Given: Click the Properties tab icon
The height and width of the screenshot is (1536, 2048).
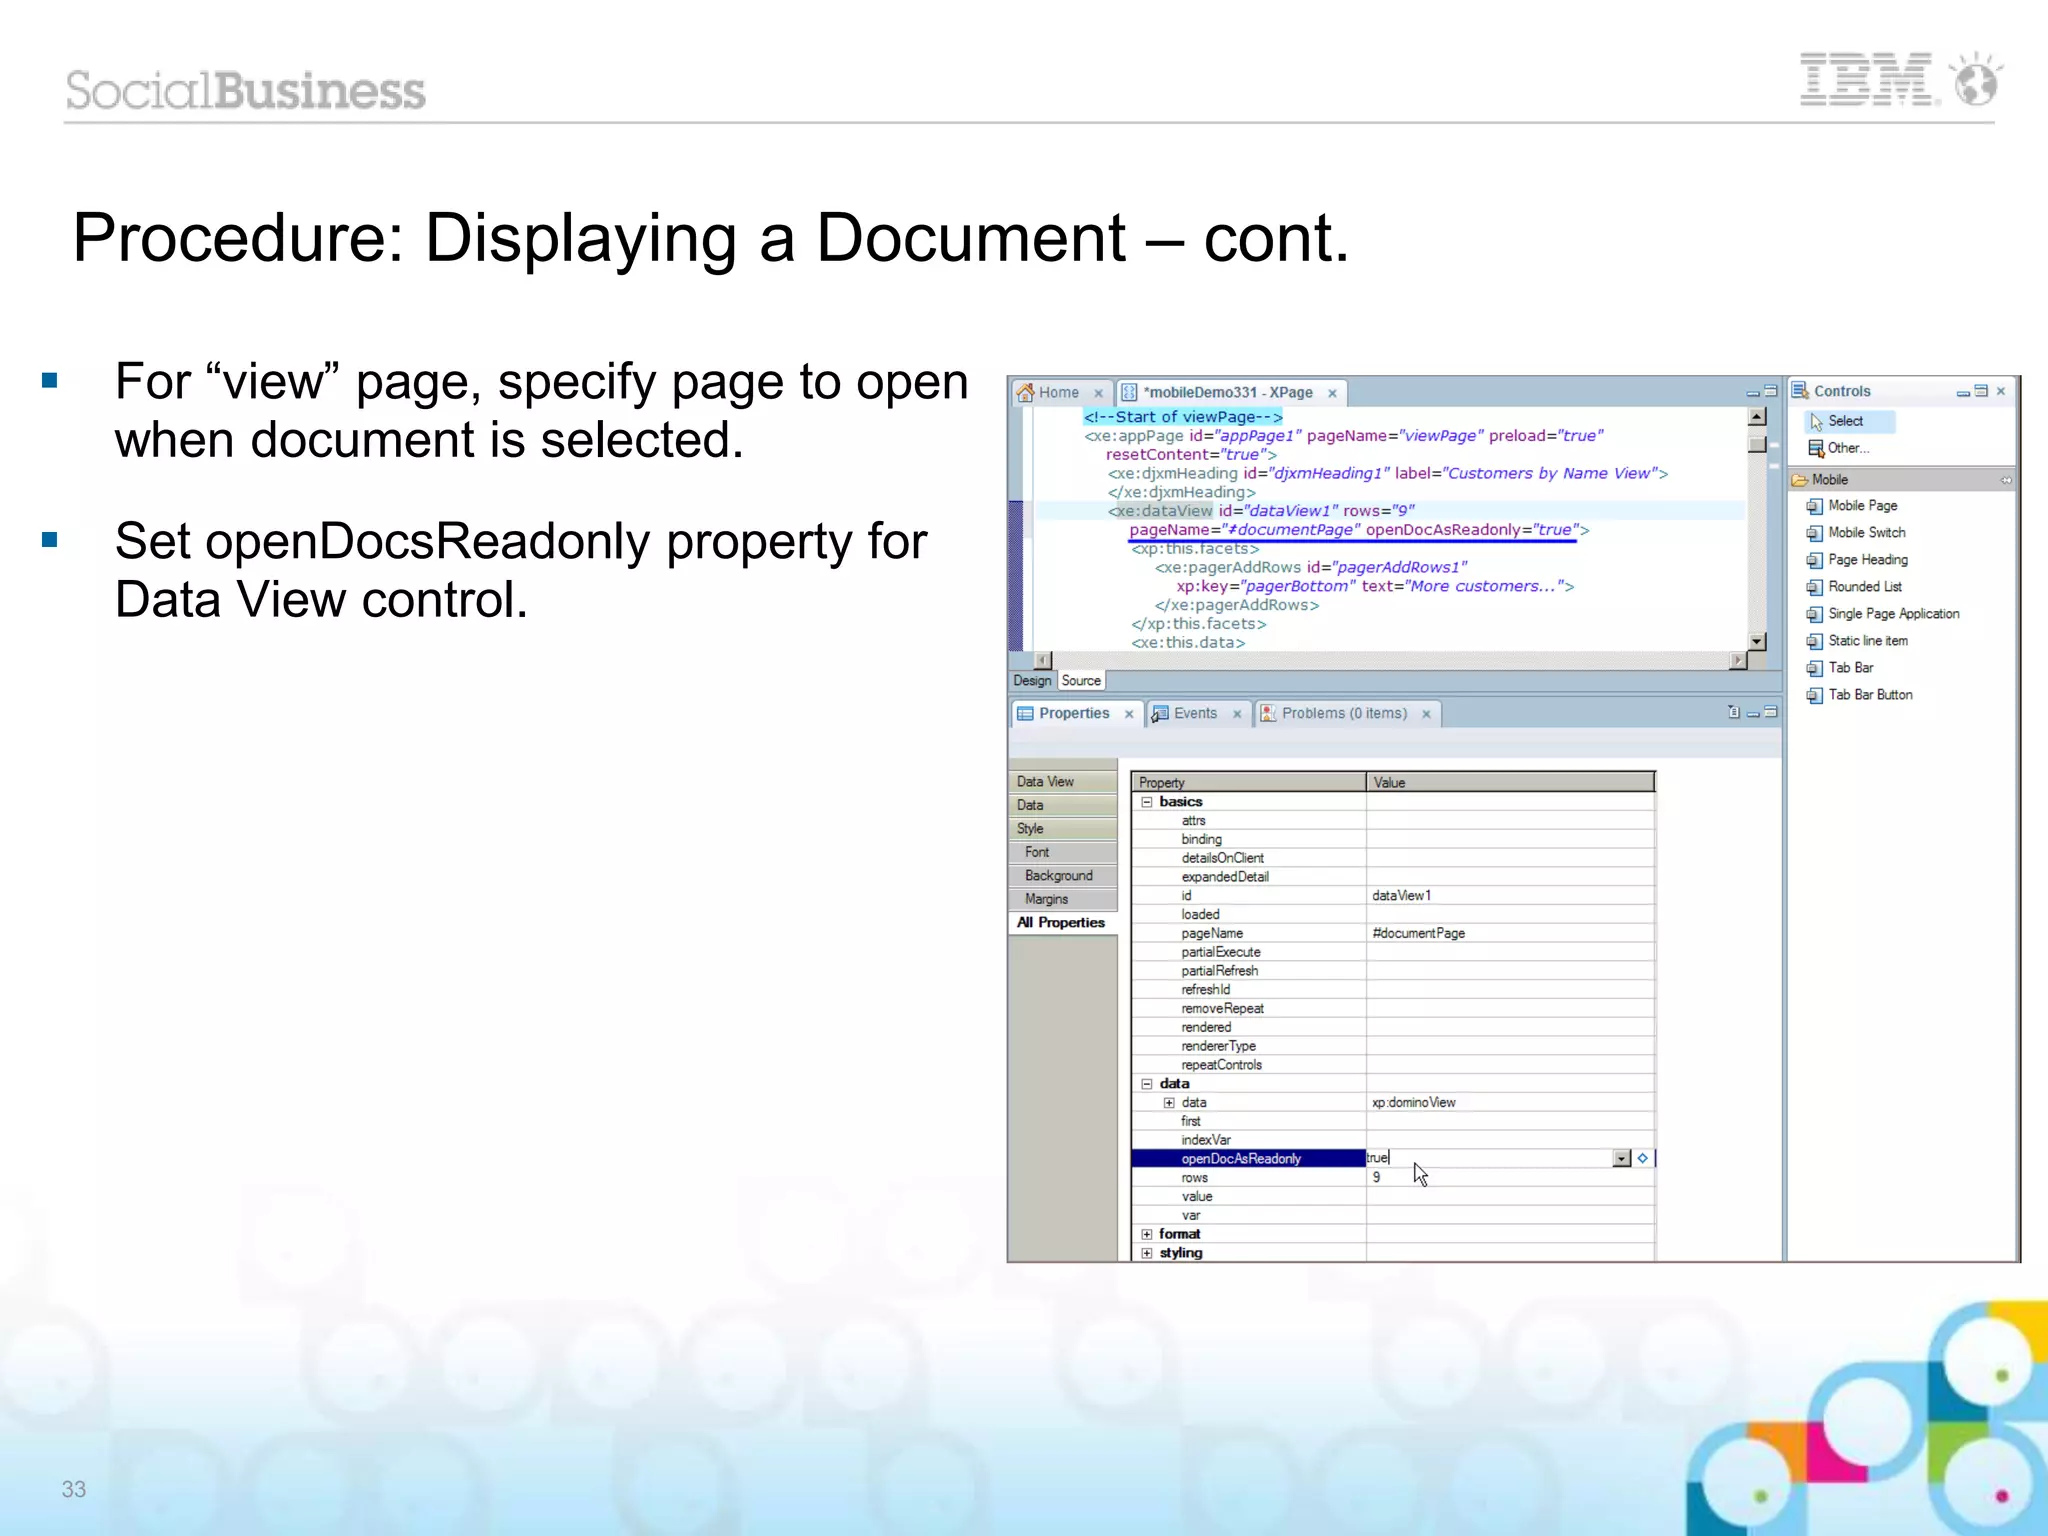Looking at the screenshot, I should [x=1025, y=713].
